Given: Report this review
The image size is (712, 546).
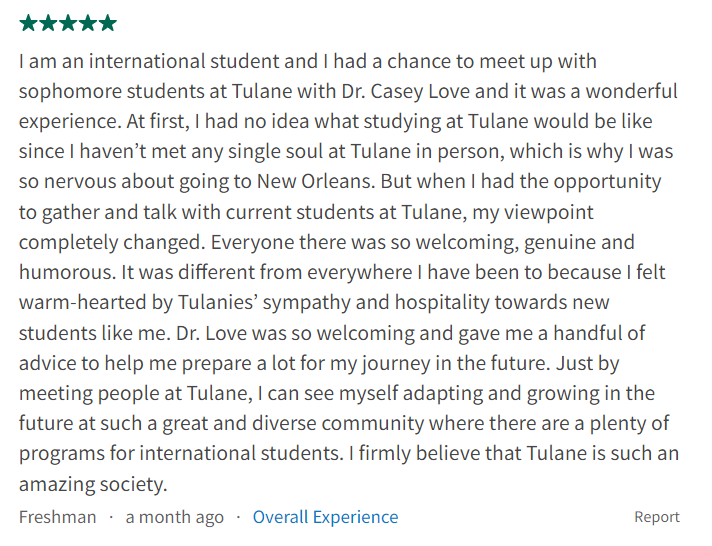Looking at the screenshot, I should 657,516.
